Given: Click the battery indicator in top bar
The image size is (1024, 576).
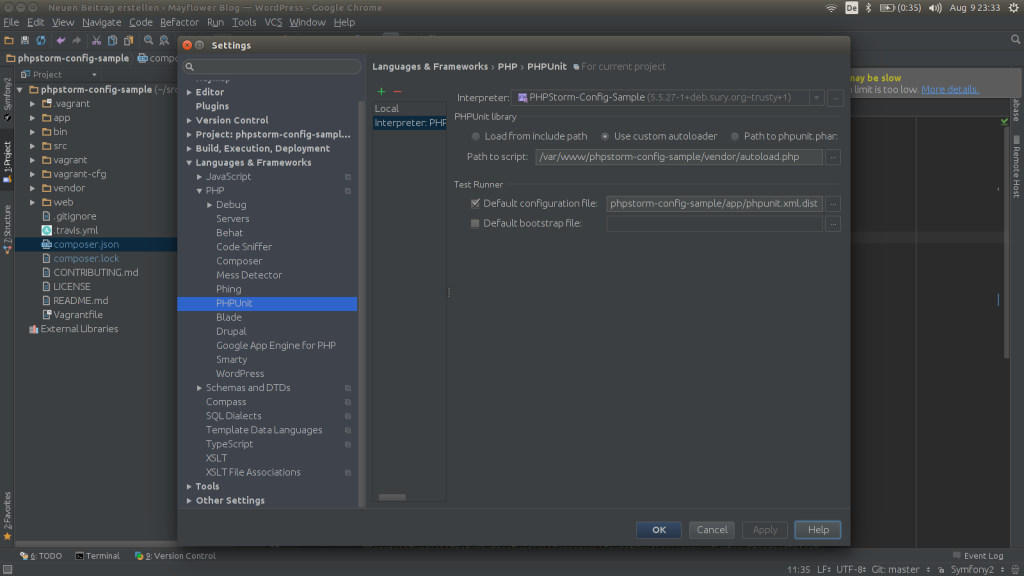Looking at the screenshot, I should tap(901, 8).
